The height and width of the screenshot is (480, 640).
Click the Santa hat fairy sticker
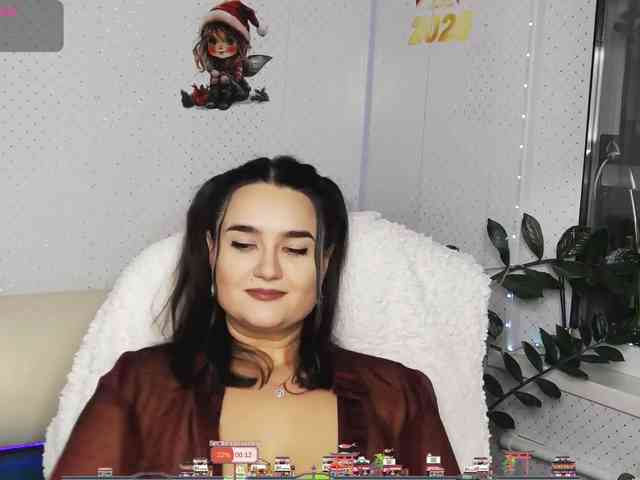226,56
